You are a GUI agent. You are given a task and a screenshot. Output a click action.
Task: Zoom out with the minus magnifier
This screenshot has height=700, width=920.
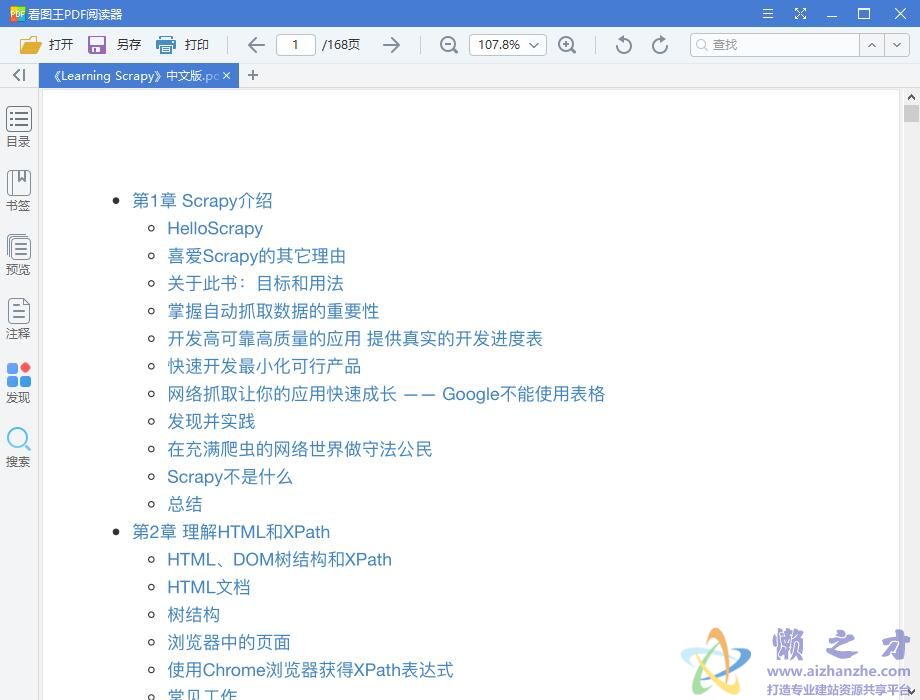tap(449, 45)
